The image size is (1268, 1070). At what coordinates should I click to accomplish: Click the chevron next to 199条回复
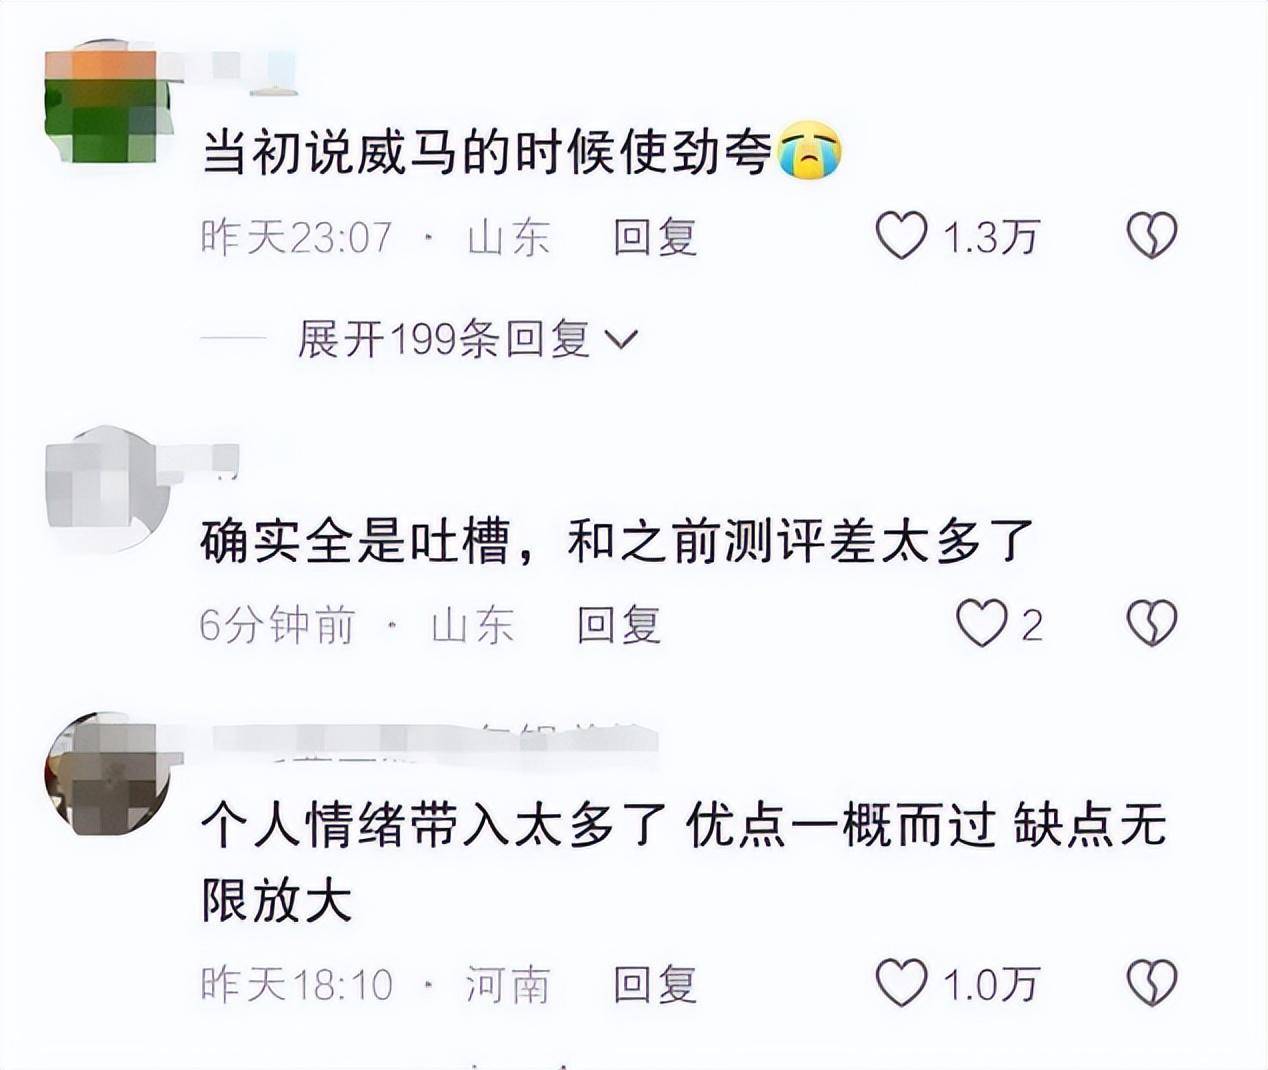[621, 341]
